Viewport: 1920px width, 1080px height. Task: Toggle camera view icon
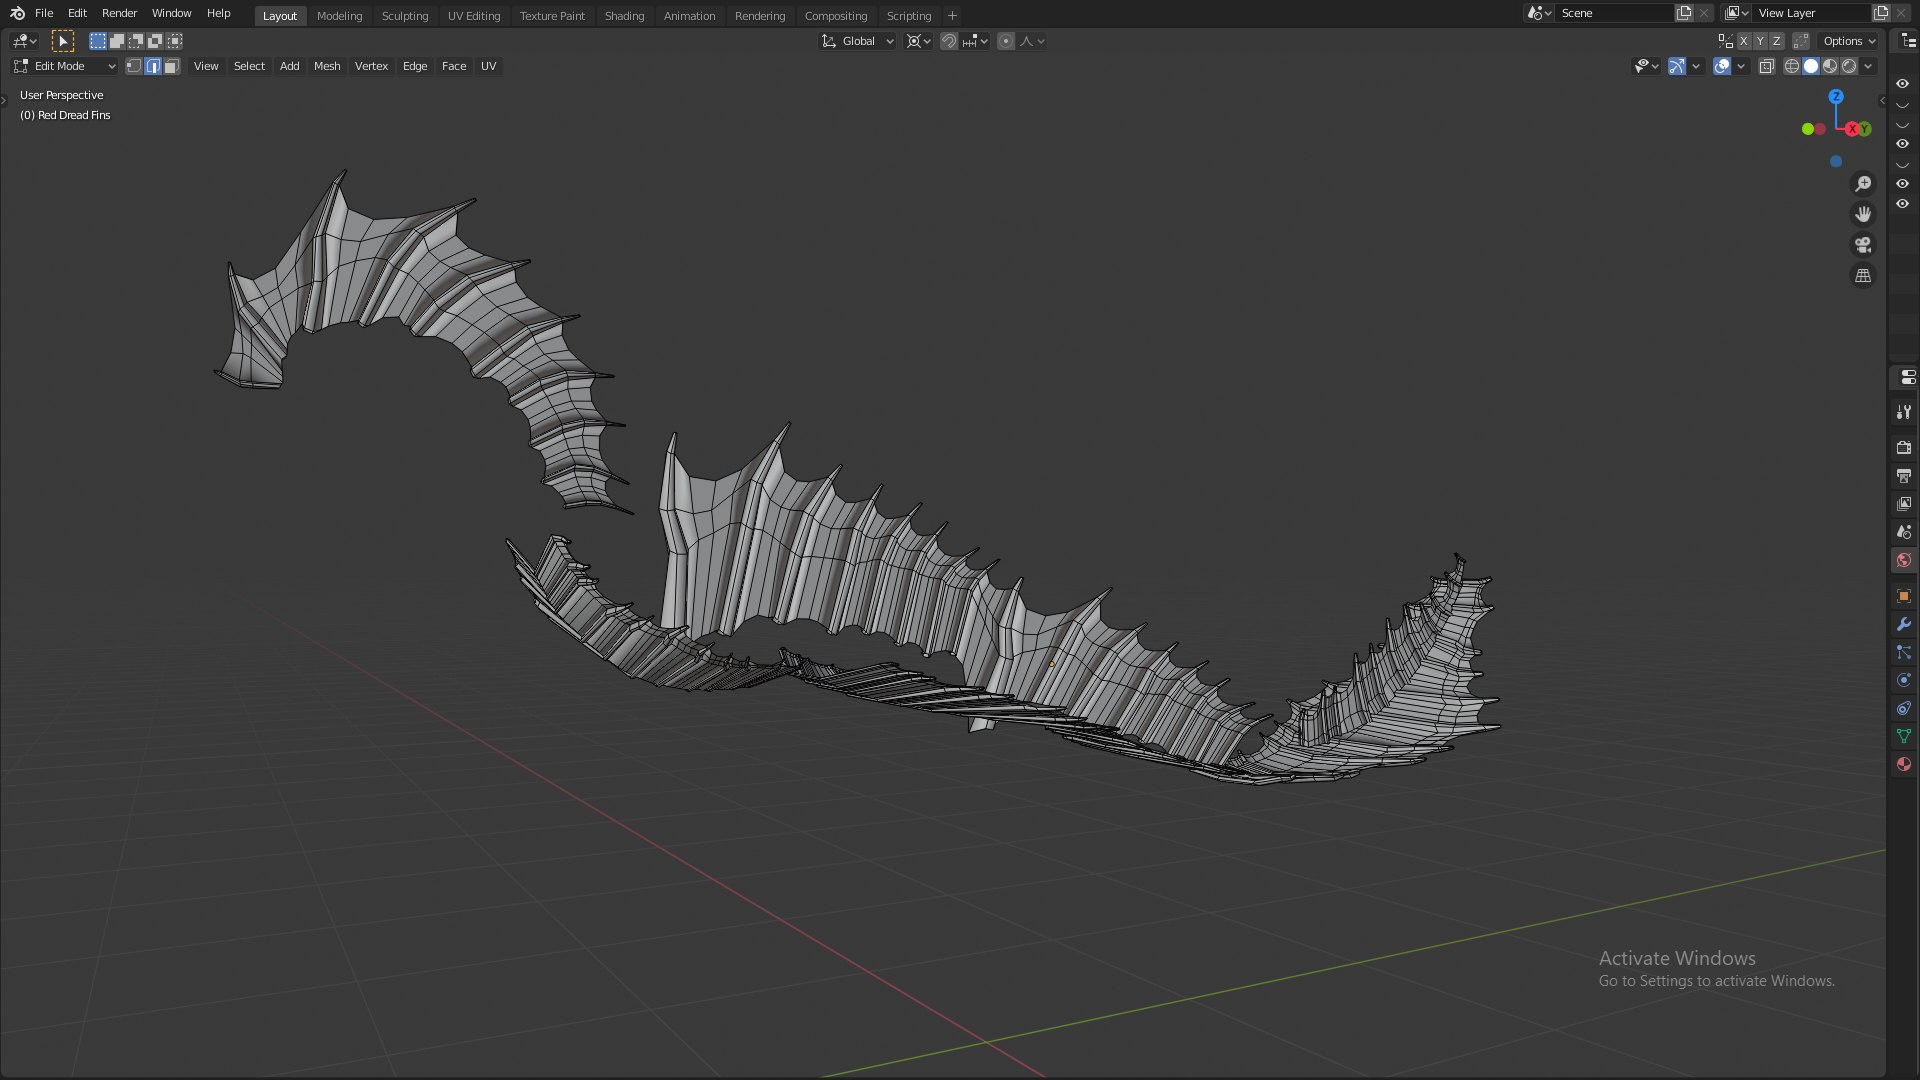tap(1863, 245)
